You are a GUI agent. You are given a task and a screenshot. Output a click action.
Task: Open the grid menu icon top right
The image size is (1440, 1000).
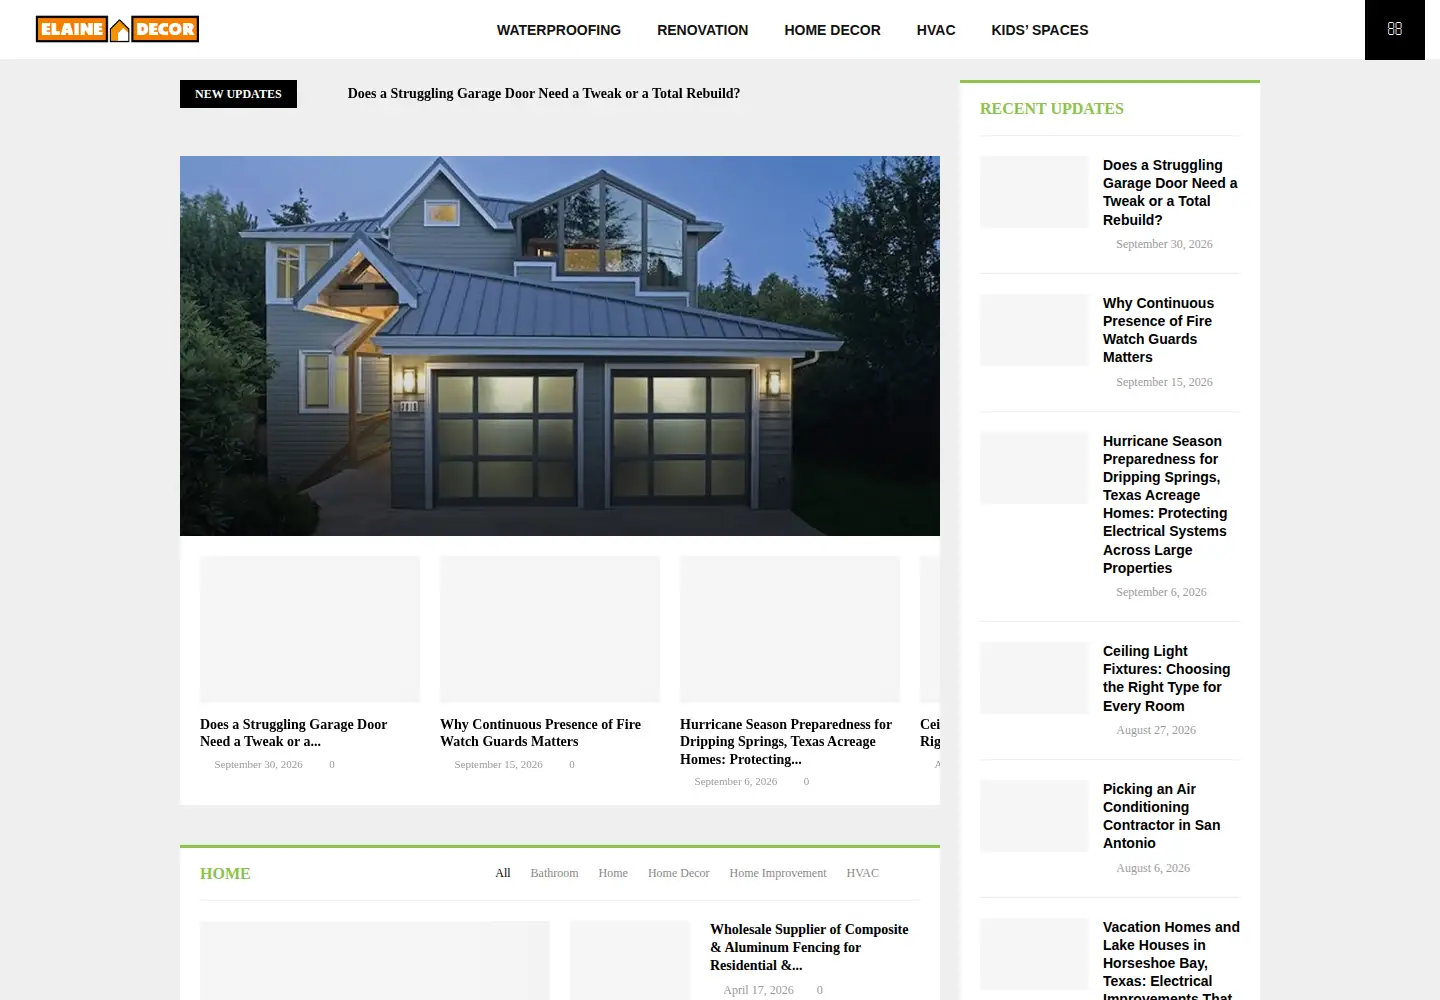[1394, 29]
